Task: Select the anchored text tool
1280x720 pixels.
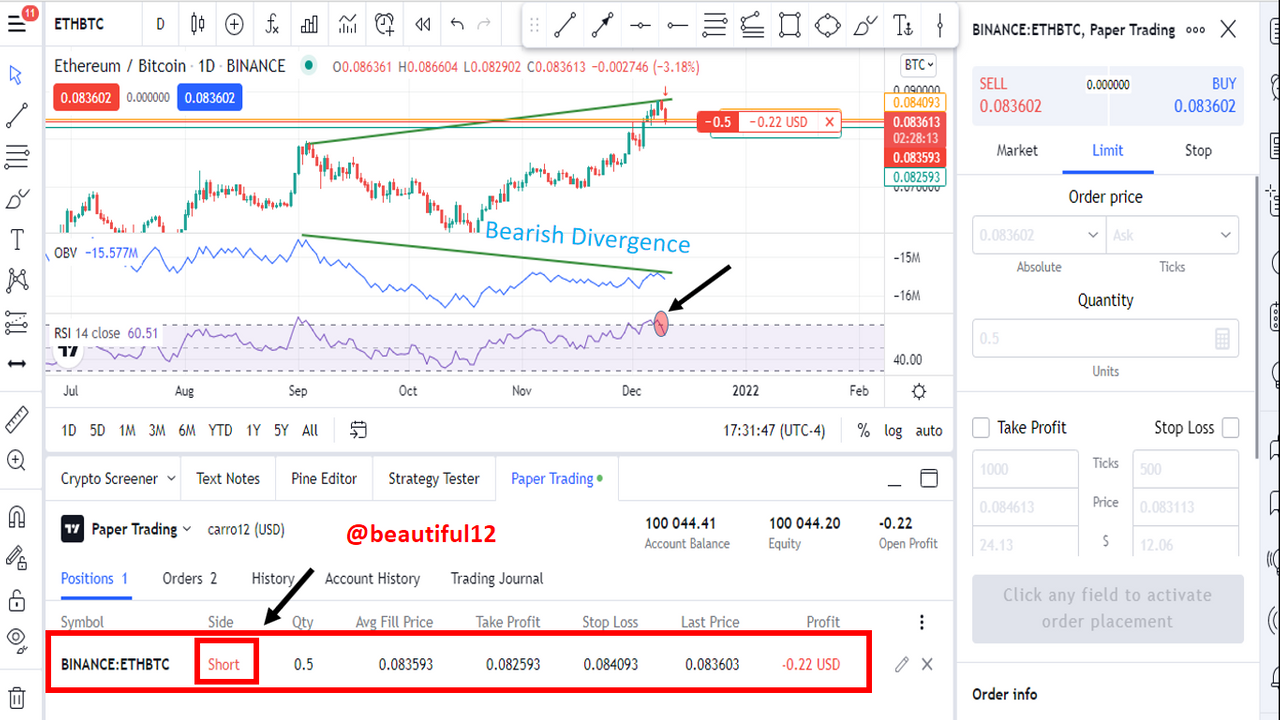Action: (903, 25)
